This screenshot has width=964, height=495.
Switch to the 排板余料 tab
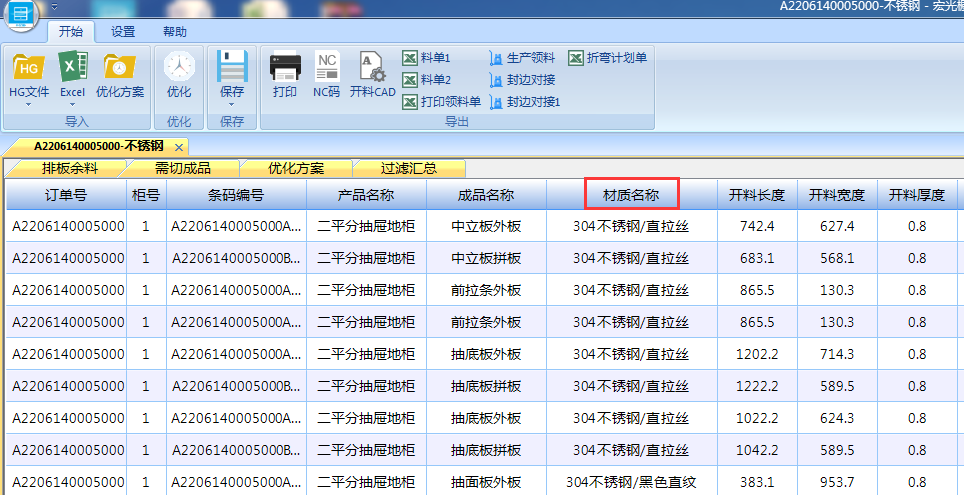pyautogui.click(x=69, y=168)
